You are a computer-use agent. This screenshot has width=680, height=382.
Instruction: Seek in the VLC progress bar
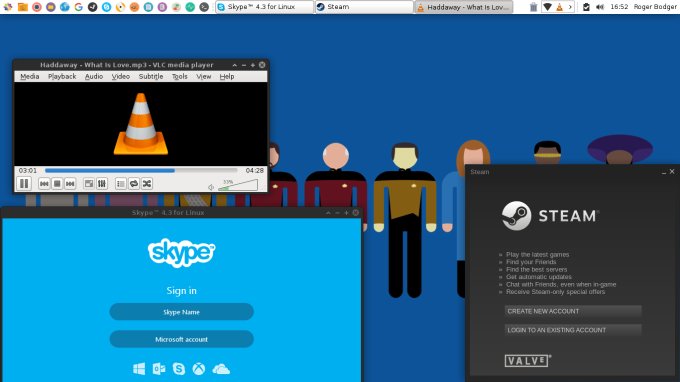(x=141, y=170)
